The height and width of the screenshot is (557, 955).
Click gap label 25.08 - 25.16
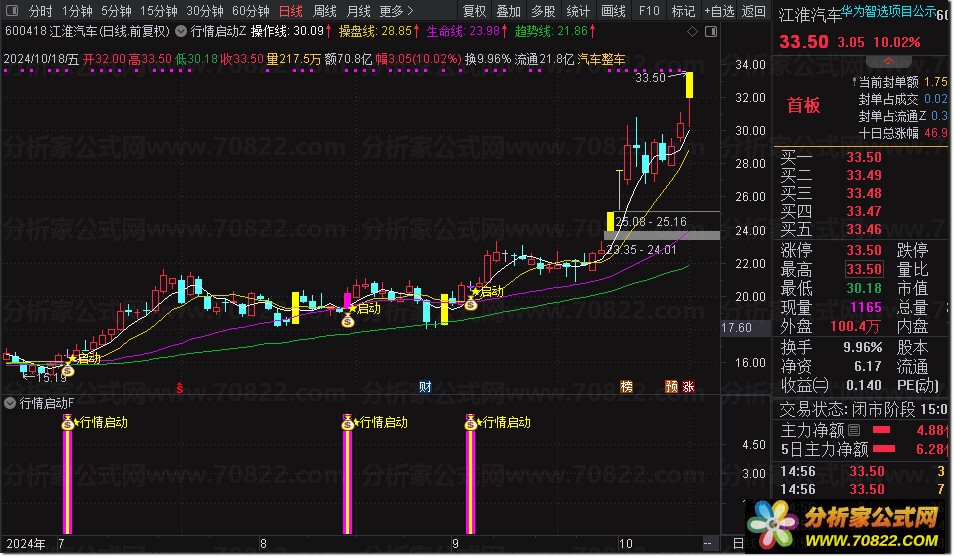point(650,222)
